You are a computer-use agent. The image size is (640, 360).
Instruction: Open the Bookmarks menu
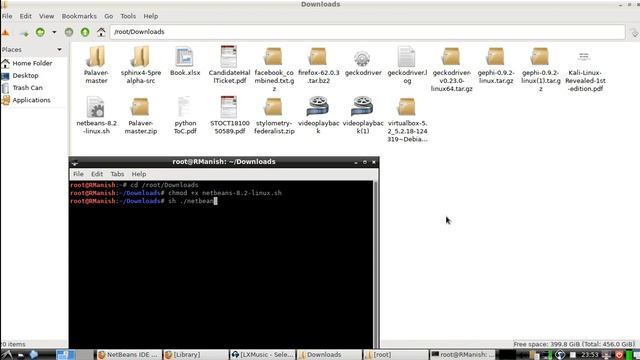(79, 16)
